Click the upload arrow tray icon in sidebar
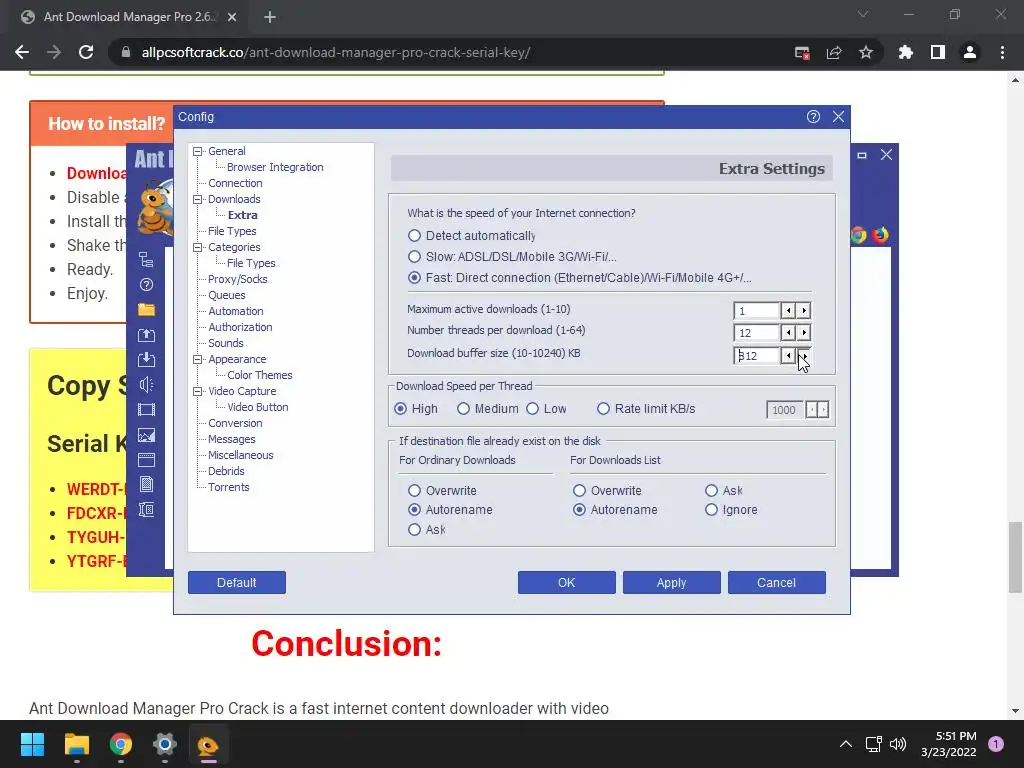This screenshot has width=1024, height=768. click(x=146, y=335)
